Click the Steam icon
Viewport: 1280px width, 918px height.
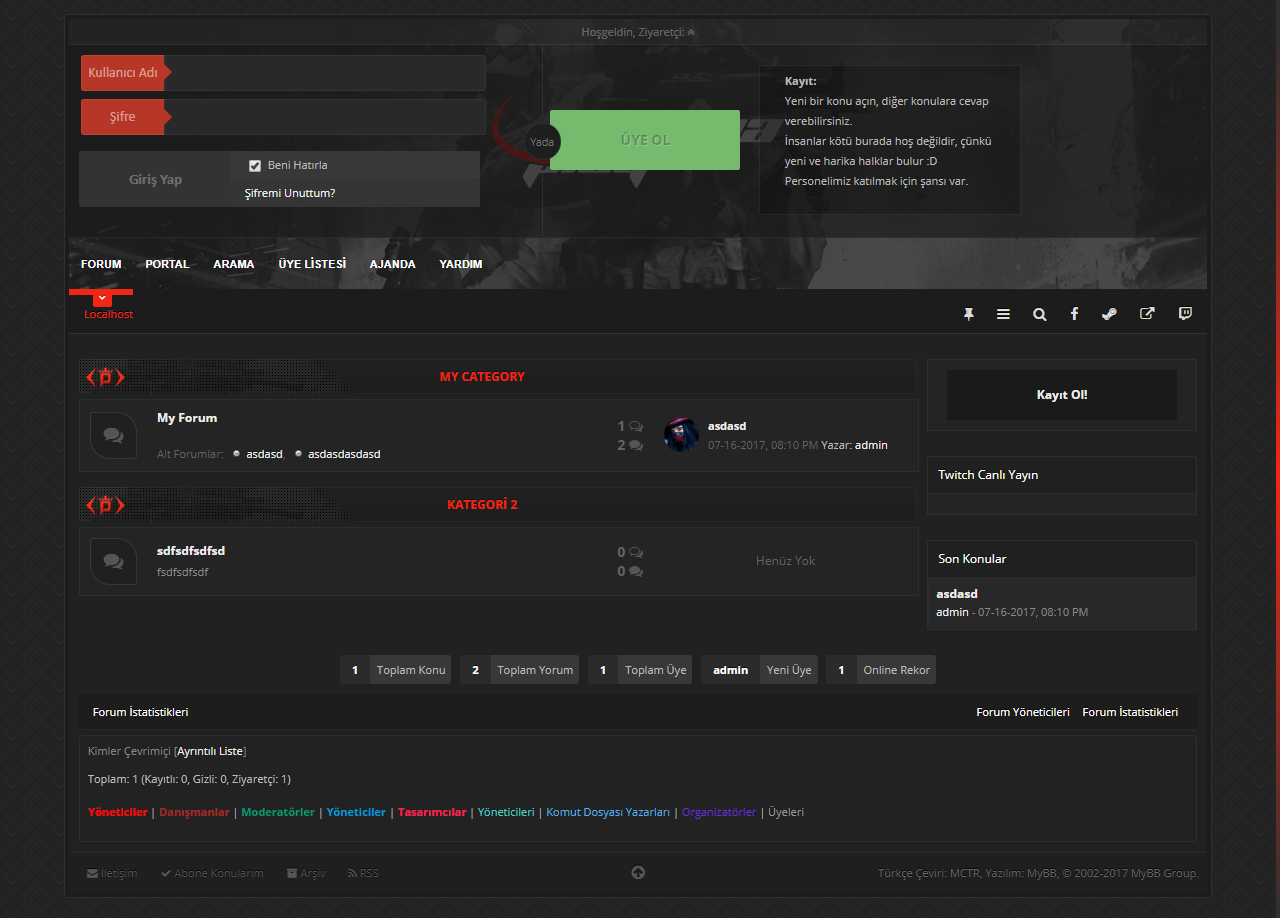pyautogui.click(x=1109, y=314)
